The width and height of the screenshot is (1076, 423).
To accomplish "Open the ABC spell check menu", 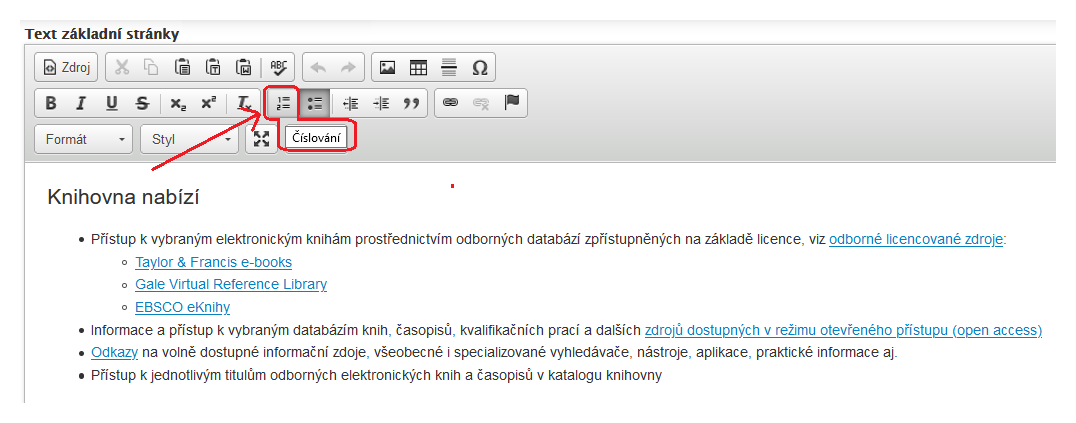I will (x=278, y=67).
